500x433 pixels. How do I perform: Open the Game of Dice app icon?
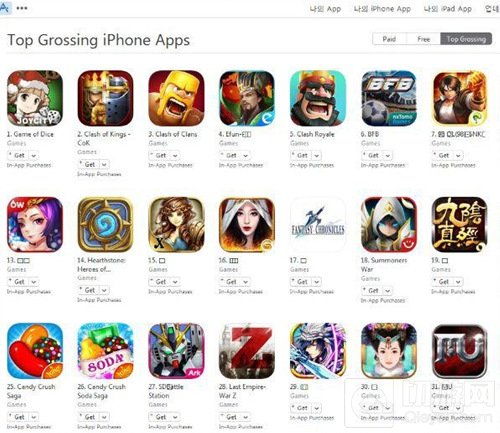click(x=35, y=98)
